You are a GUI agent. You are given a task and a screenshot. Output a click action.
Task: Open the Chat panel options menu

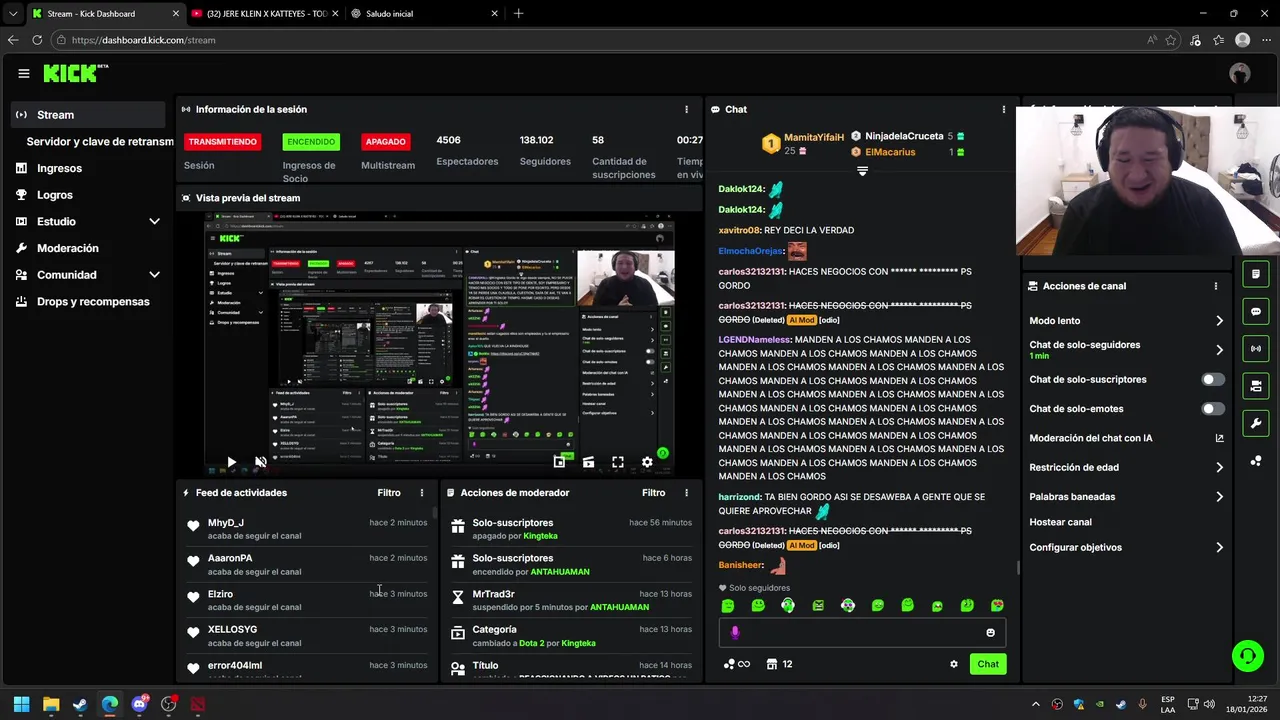[1004, 109]
